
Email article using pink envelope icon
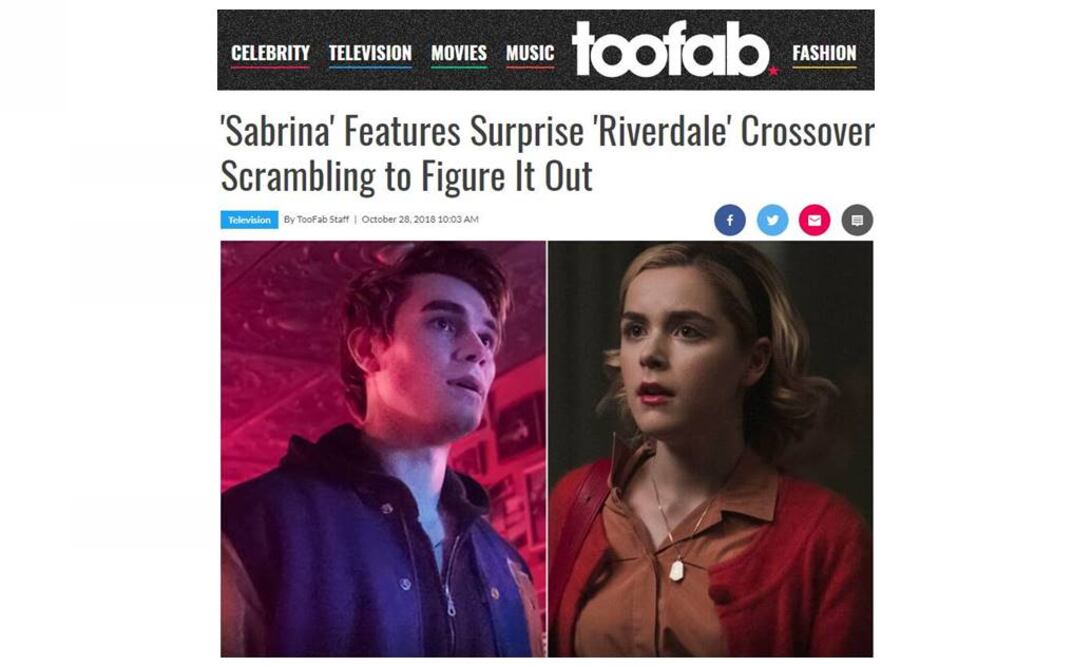[815, 220]
